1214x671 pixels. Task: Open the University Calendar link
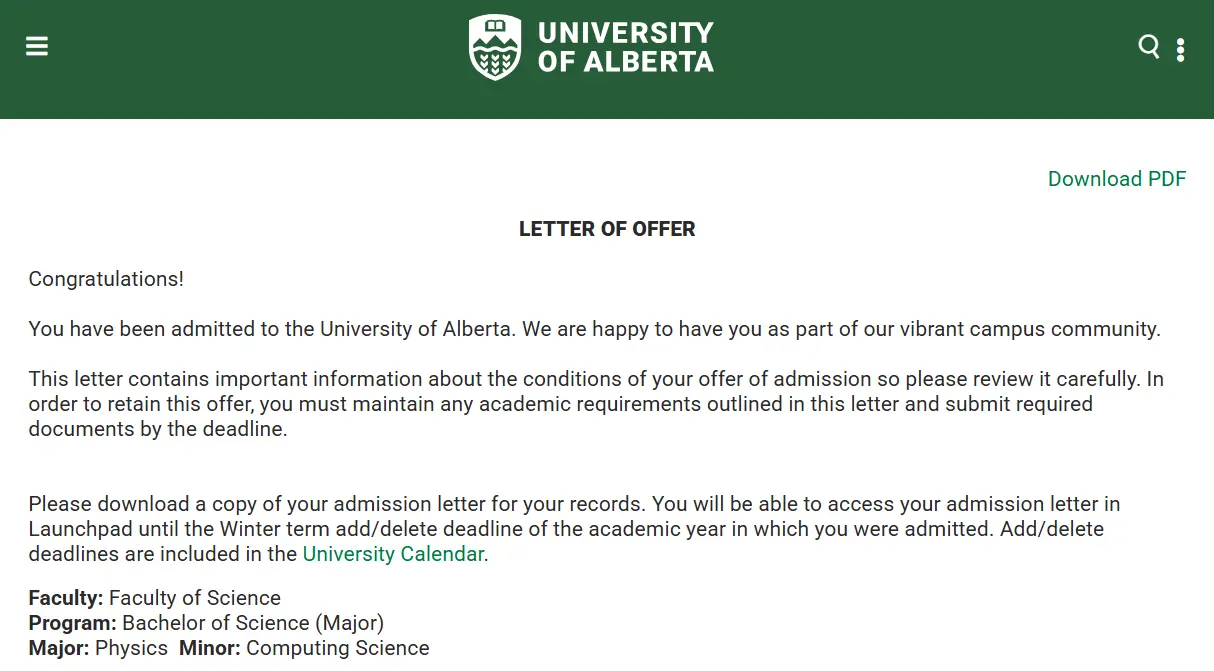click(x=393, y=554)
